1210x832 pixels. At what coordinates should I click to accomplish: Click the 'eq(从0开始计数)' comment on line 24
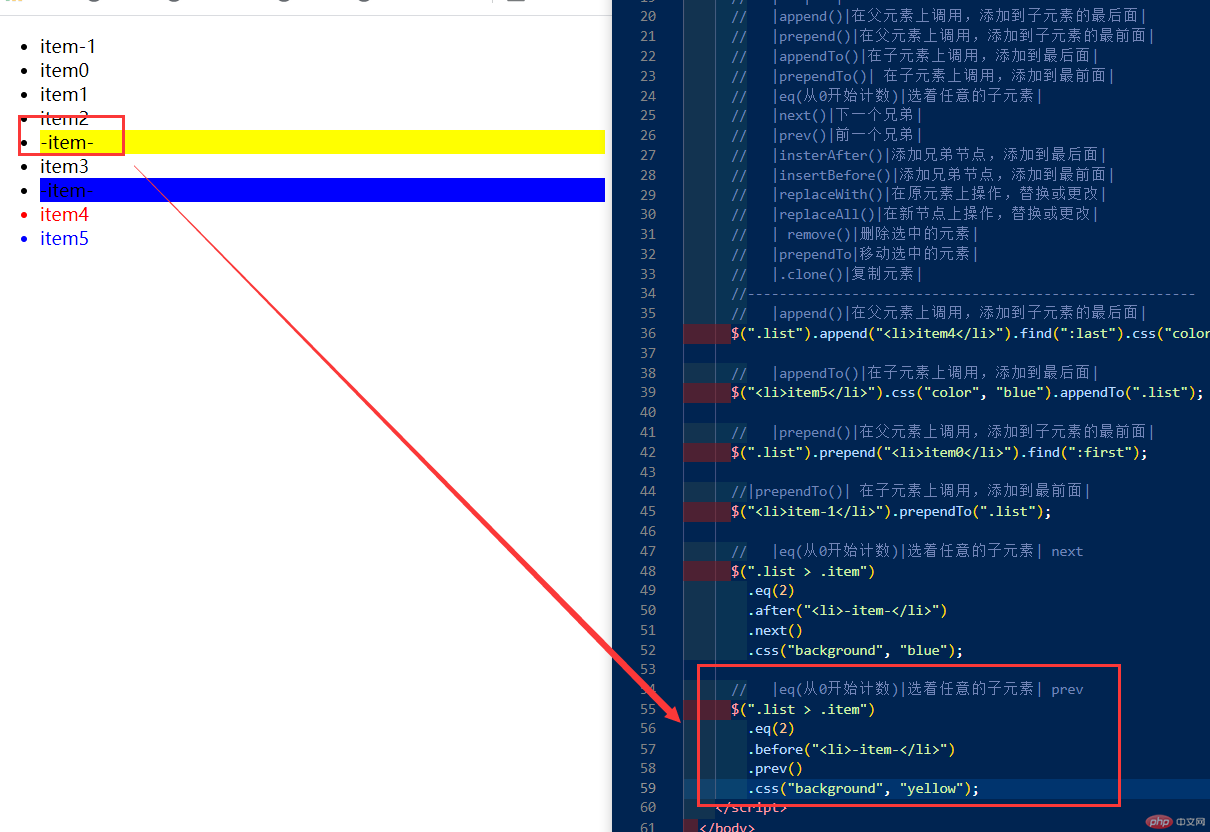[x=887, y=96]
